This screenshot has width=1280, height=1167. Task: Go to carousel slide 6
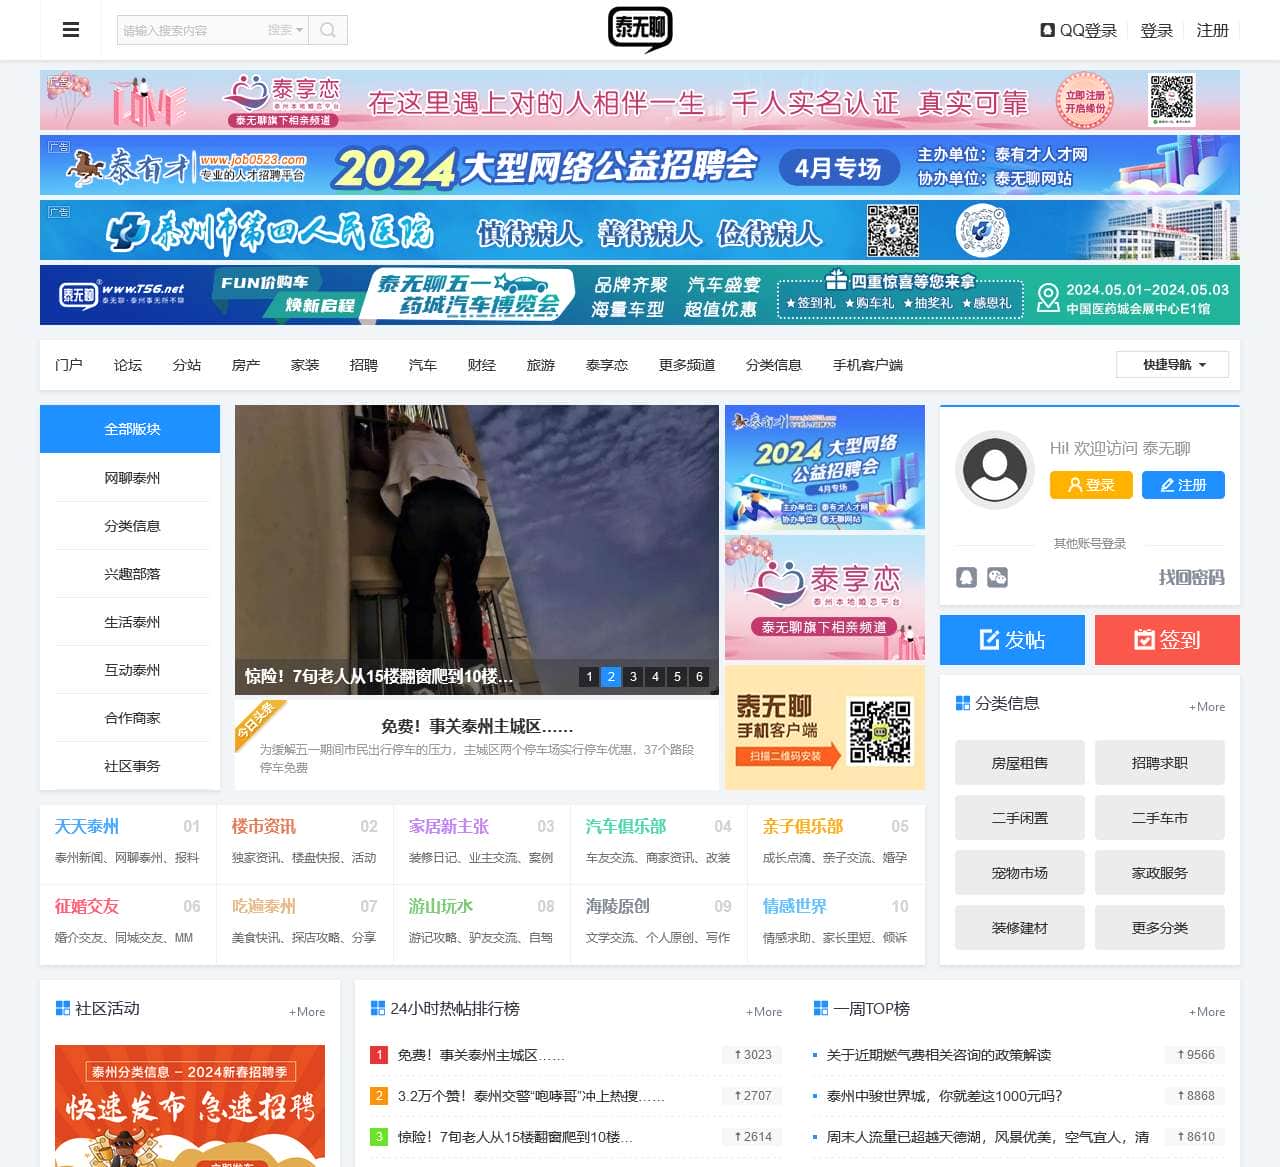click(699, 677)
